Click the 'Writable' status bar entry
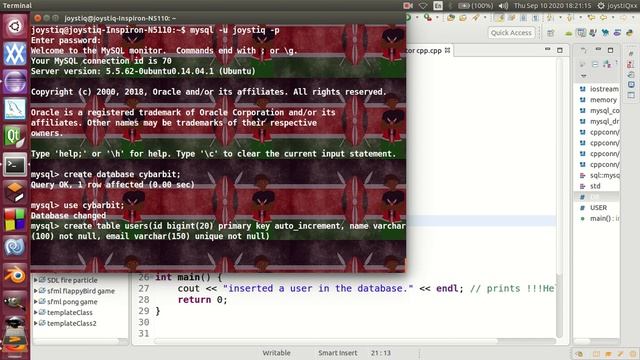Image resolution: width=640 pixels, height=360 pixels. (x=276, y=353)
